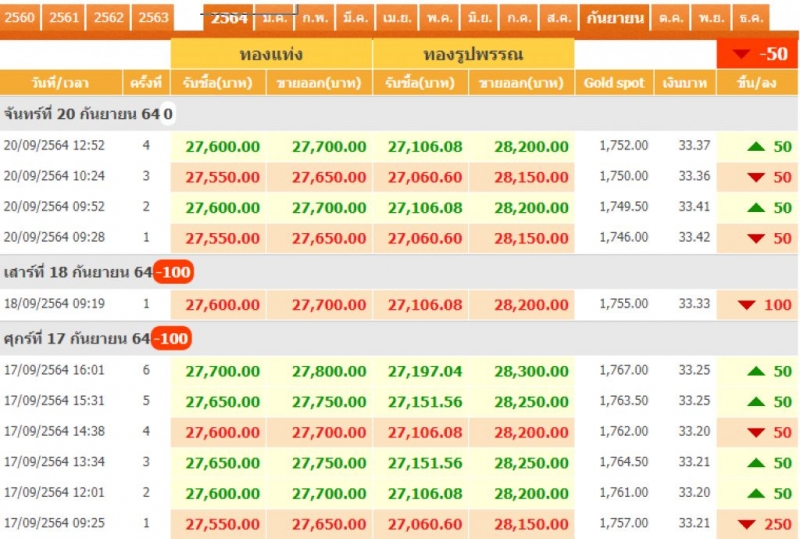Select the กันยายน month tab
Screen dimensions: 800x539
(x=615, y=17)
